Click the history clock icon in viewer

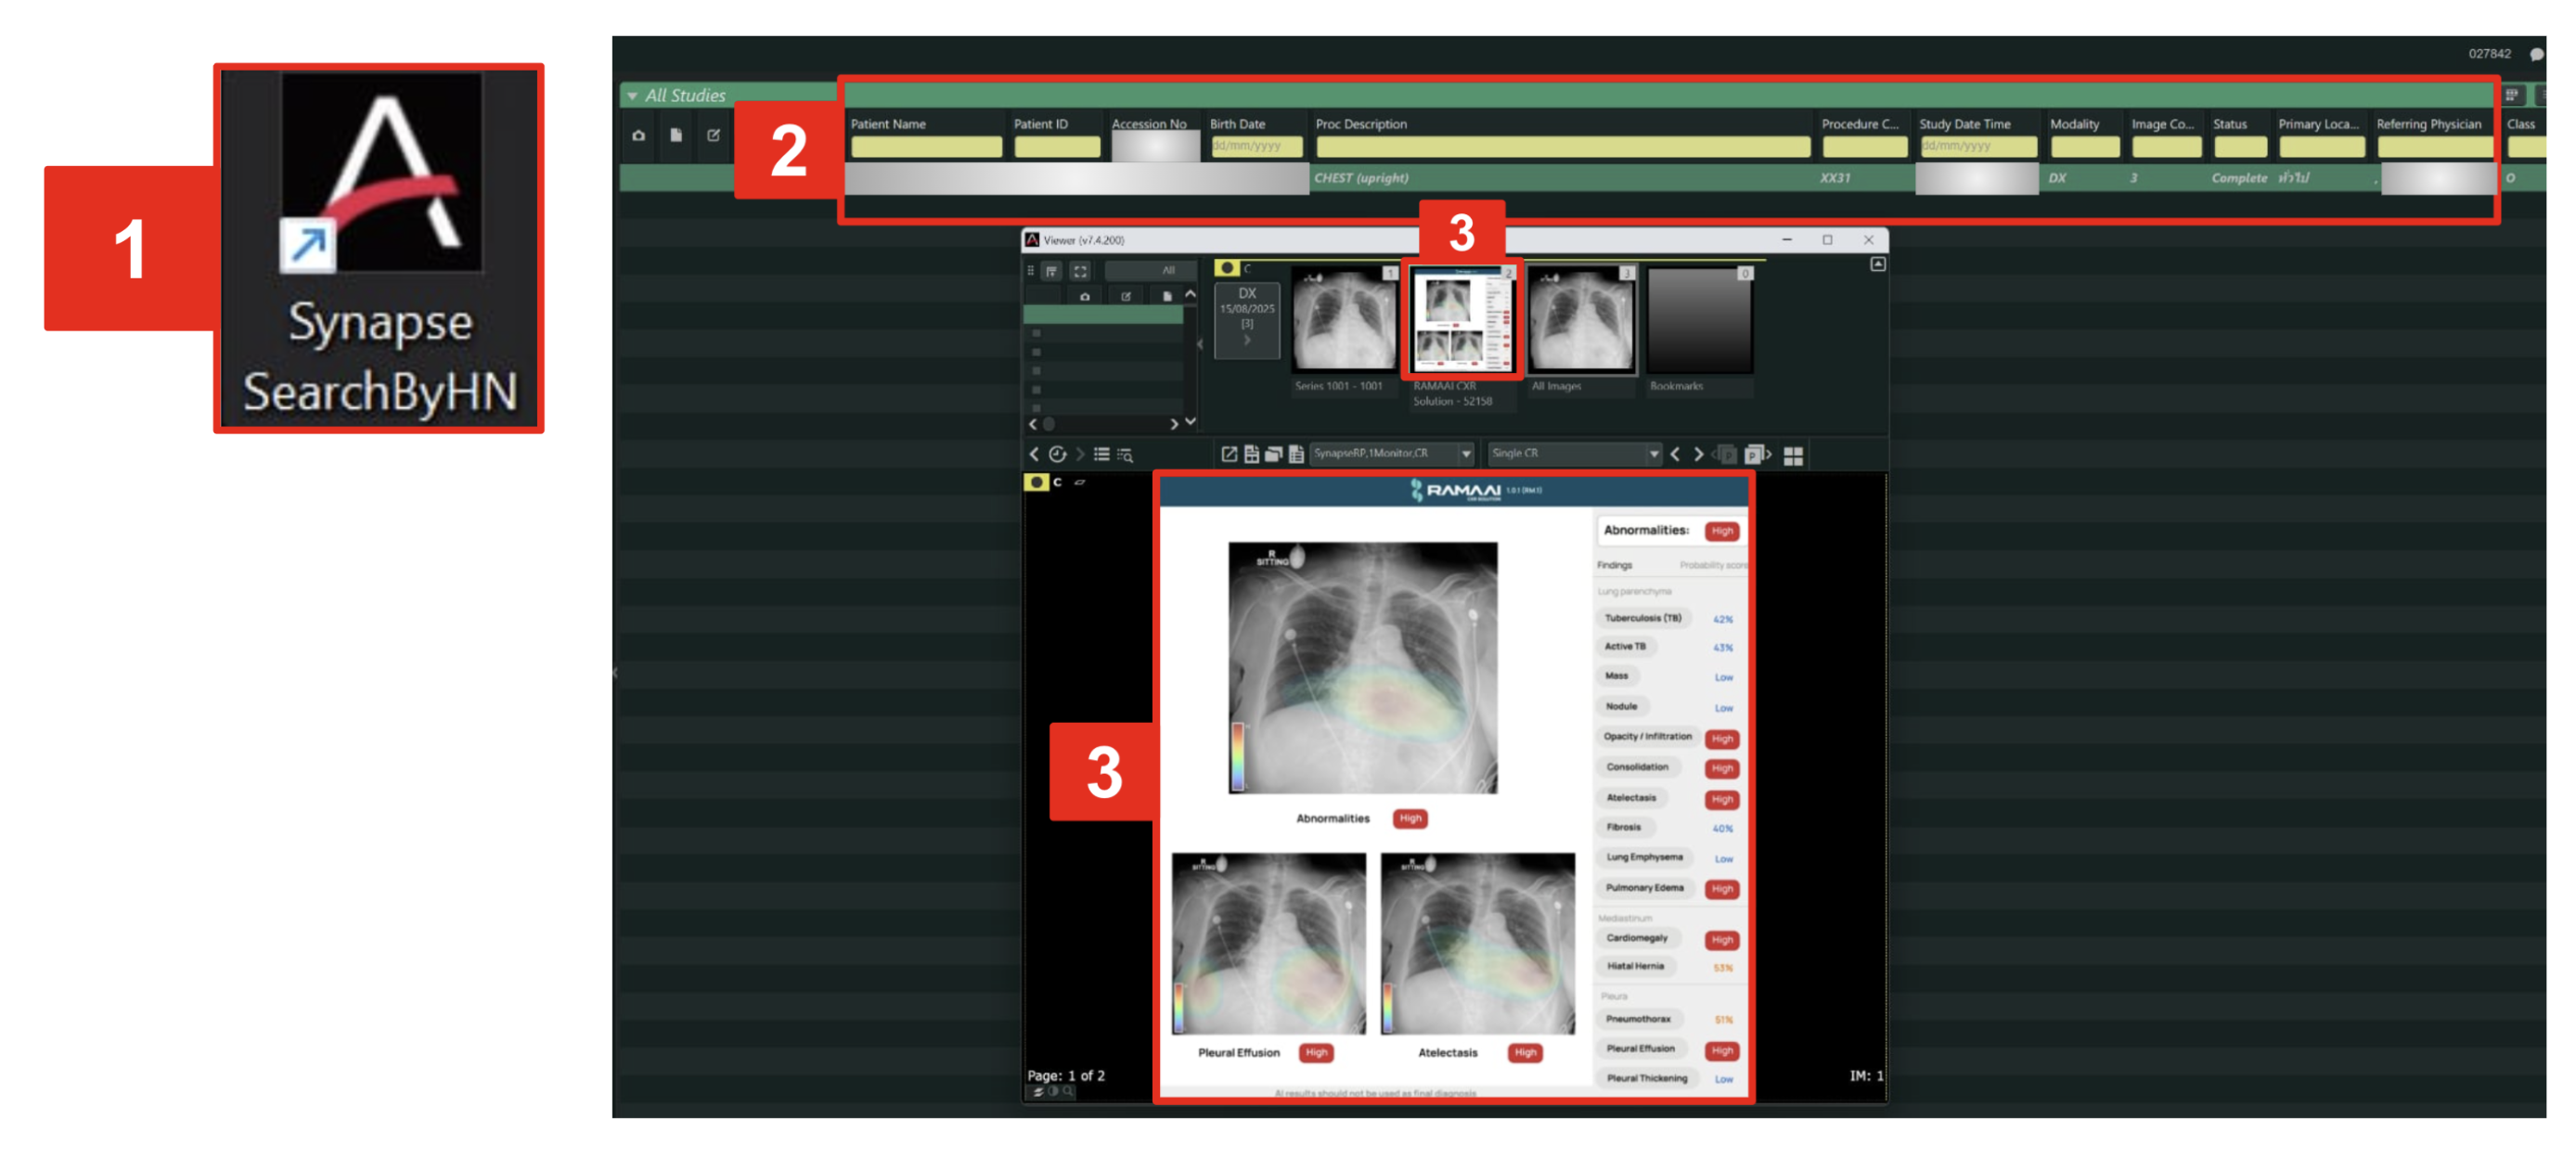1057,454
